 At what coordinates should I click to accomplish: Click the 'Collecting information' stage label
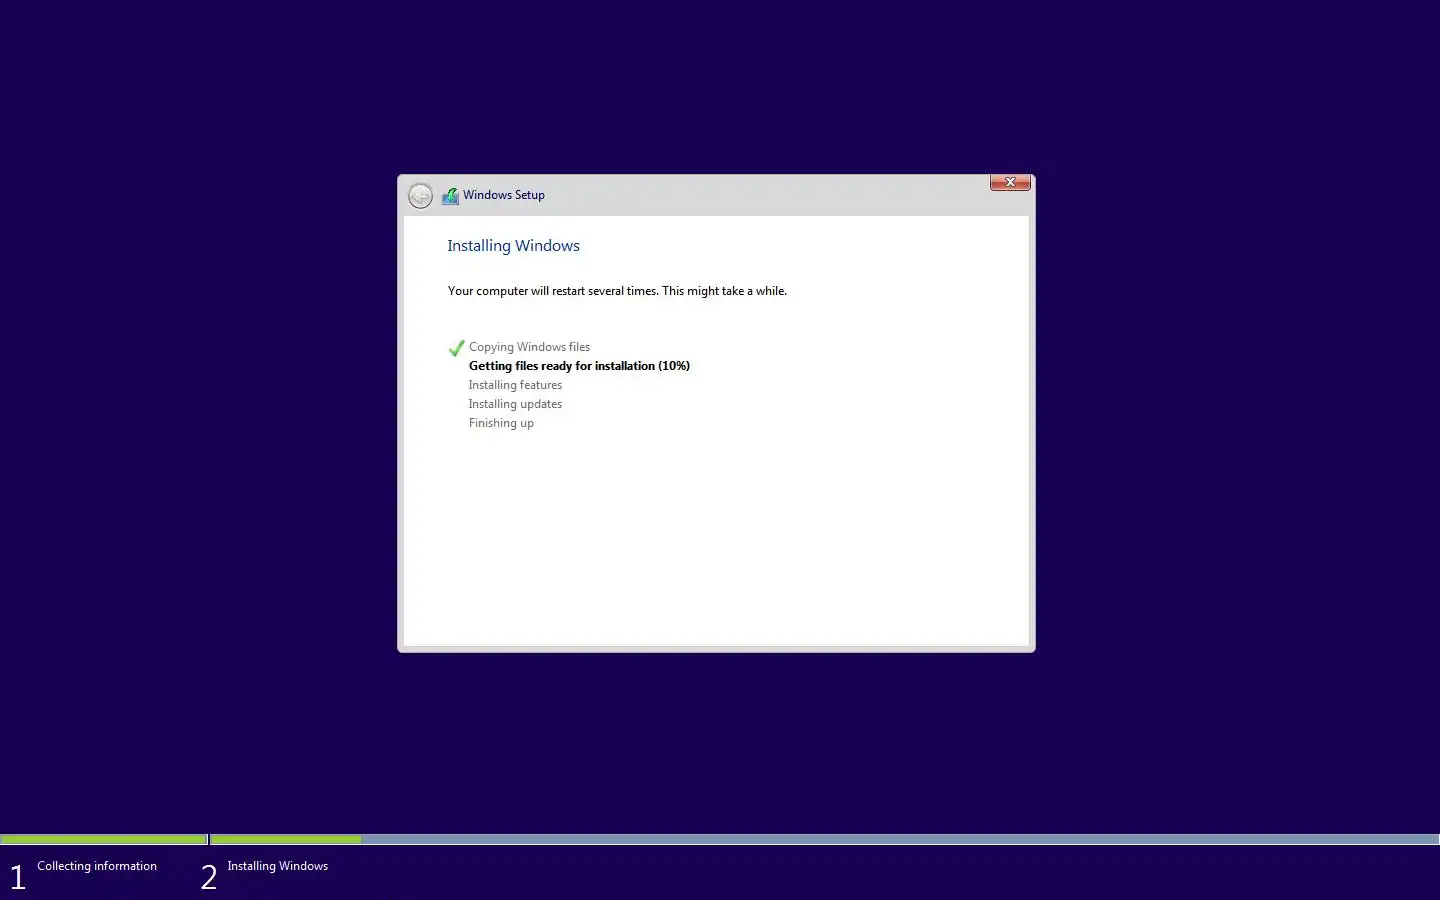[x=97, y=866]
